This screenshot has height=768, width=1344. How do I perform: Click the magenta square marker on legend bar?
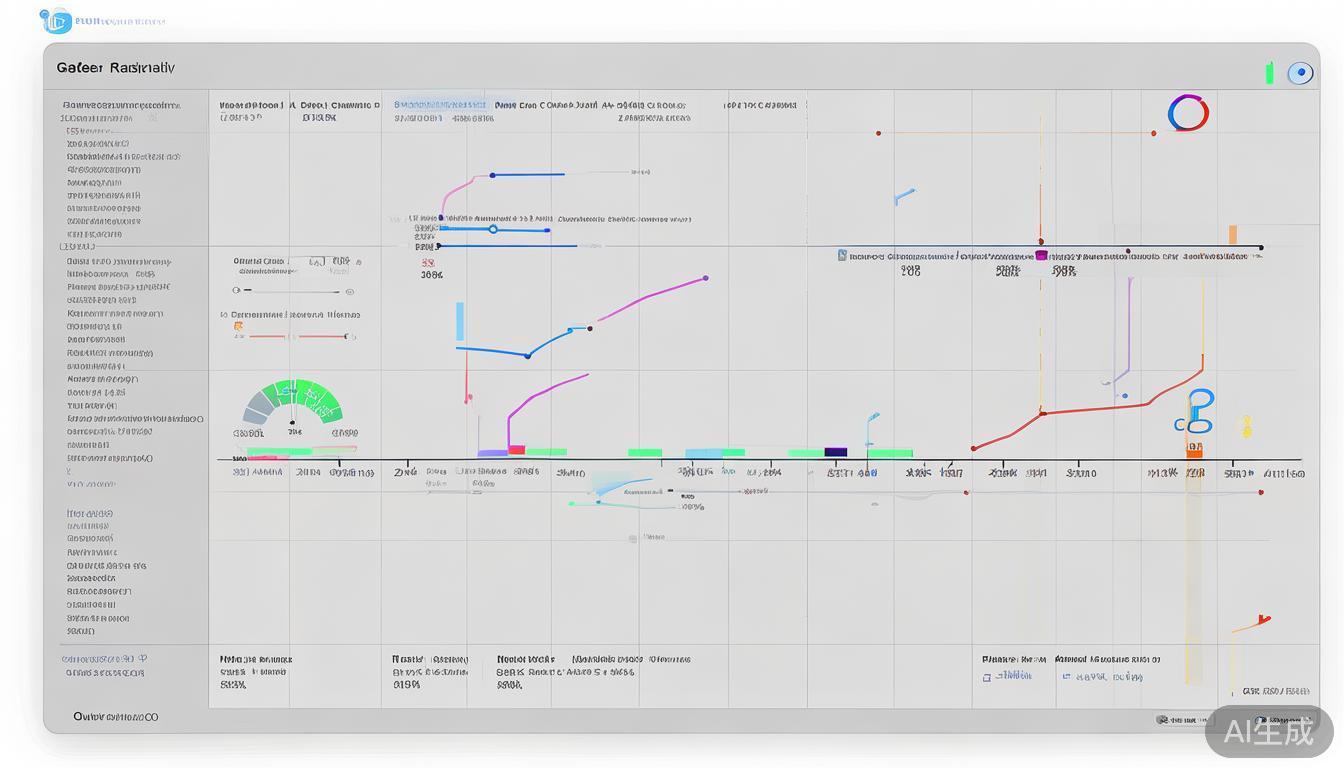pyautogui.click(x=1041, y=256)
